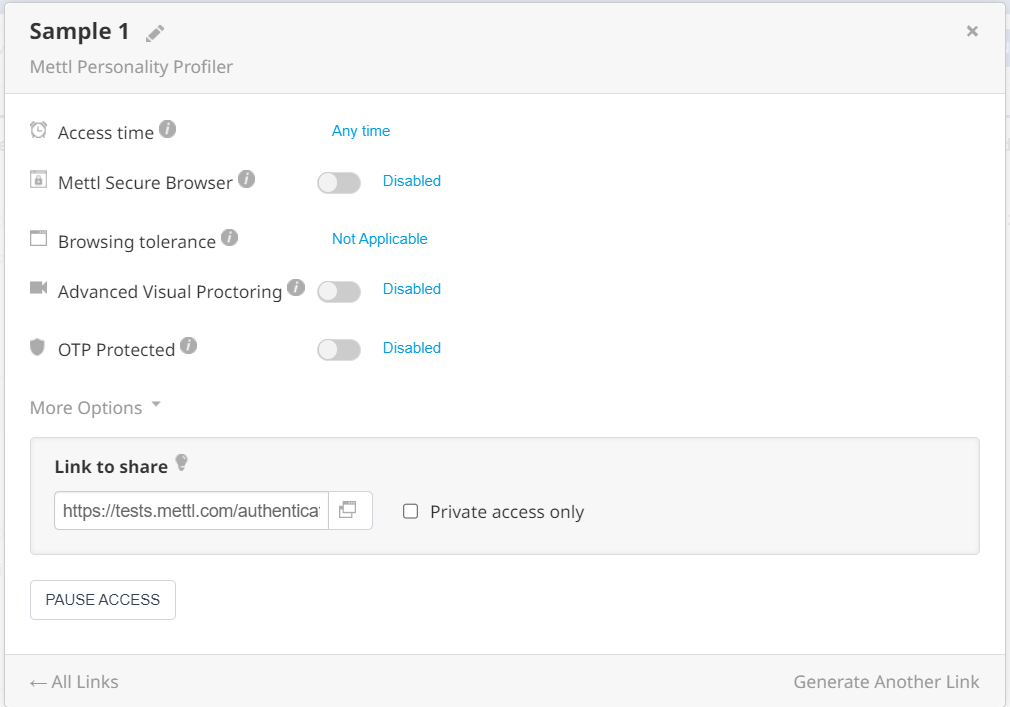Viewport: 1010px width, 707px height.
Task: Turn on OTP Protected switch
Action: tap(339, 350)
